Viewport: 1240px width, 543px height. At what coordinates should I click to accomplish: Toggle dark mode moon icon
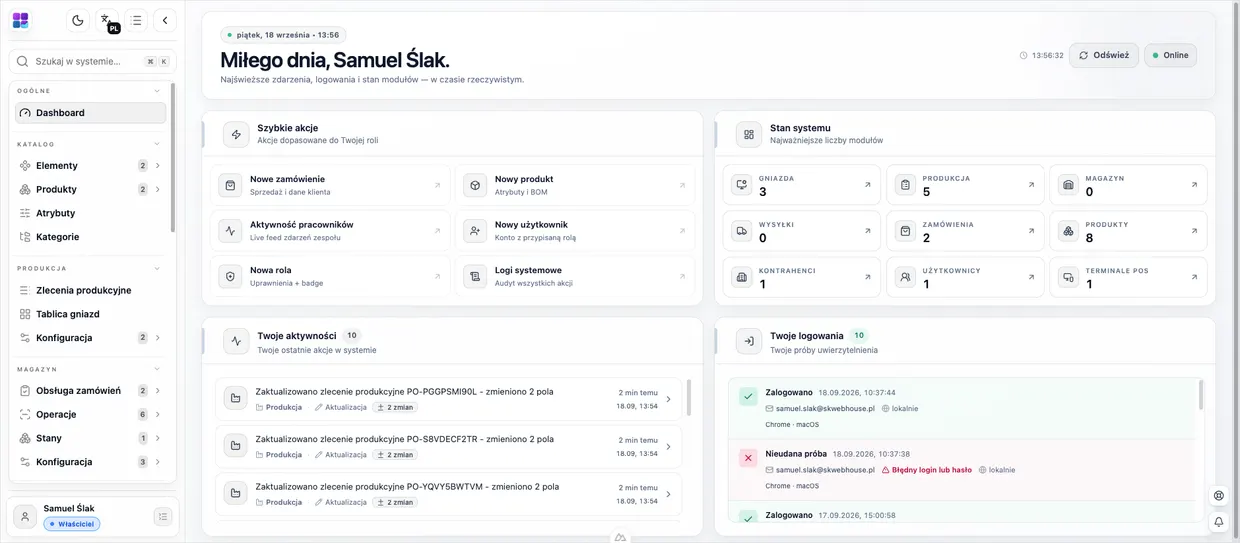(x=78, y=20)
